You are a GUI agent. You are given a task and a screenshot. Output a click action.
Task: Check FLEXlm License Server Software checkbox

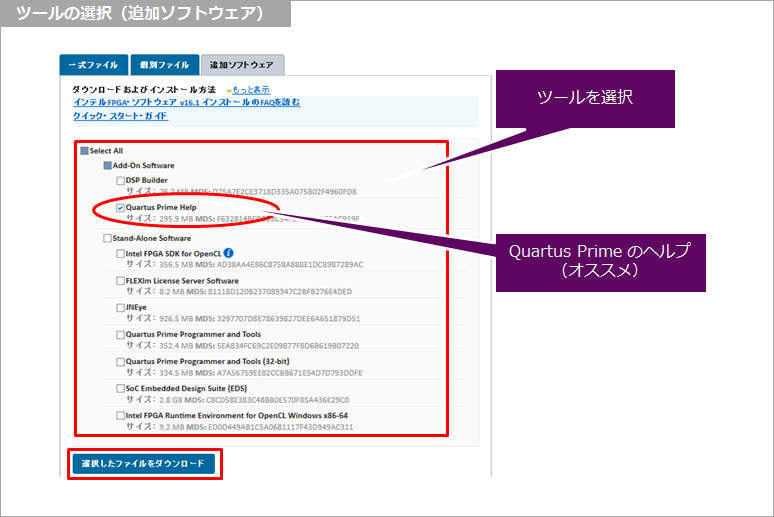pos(120,281)
